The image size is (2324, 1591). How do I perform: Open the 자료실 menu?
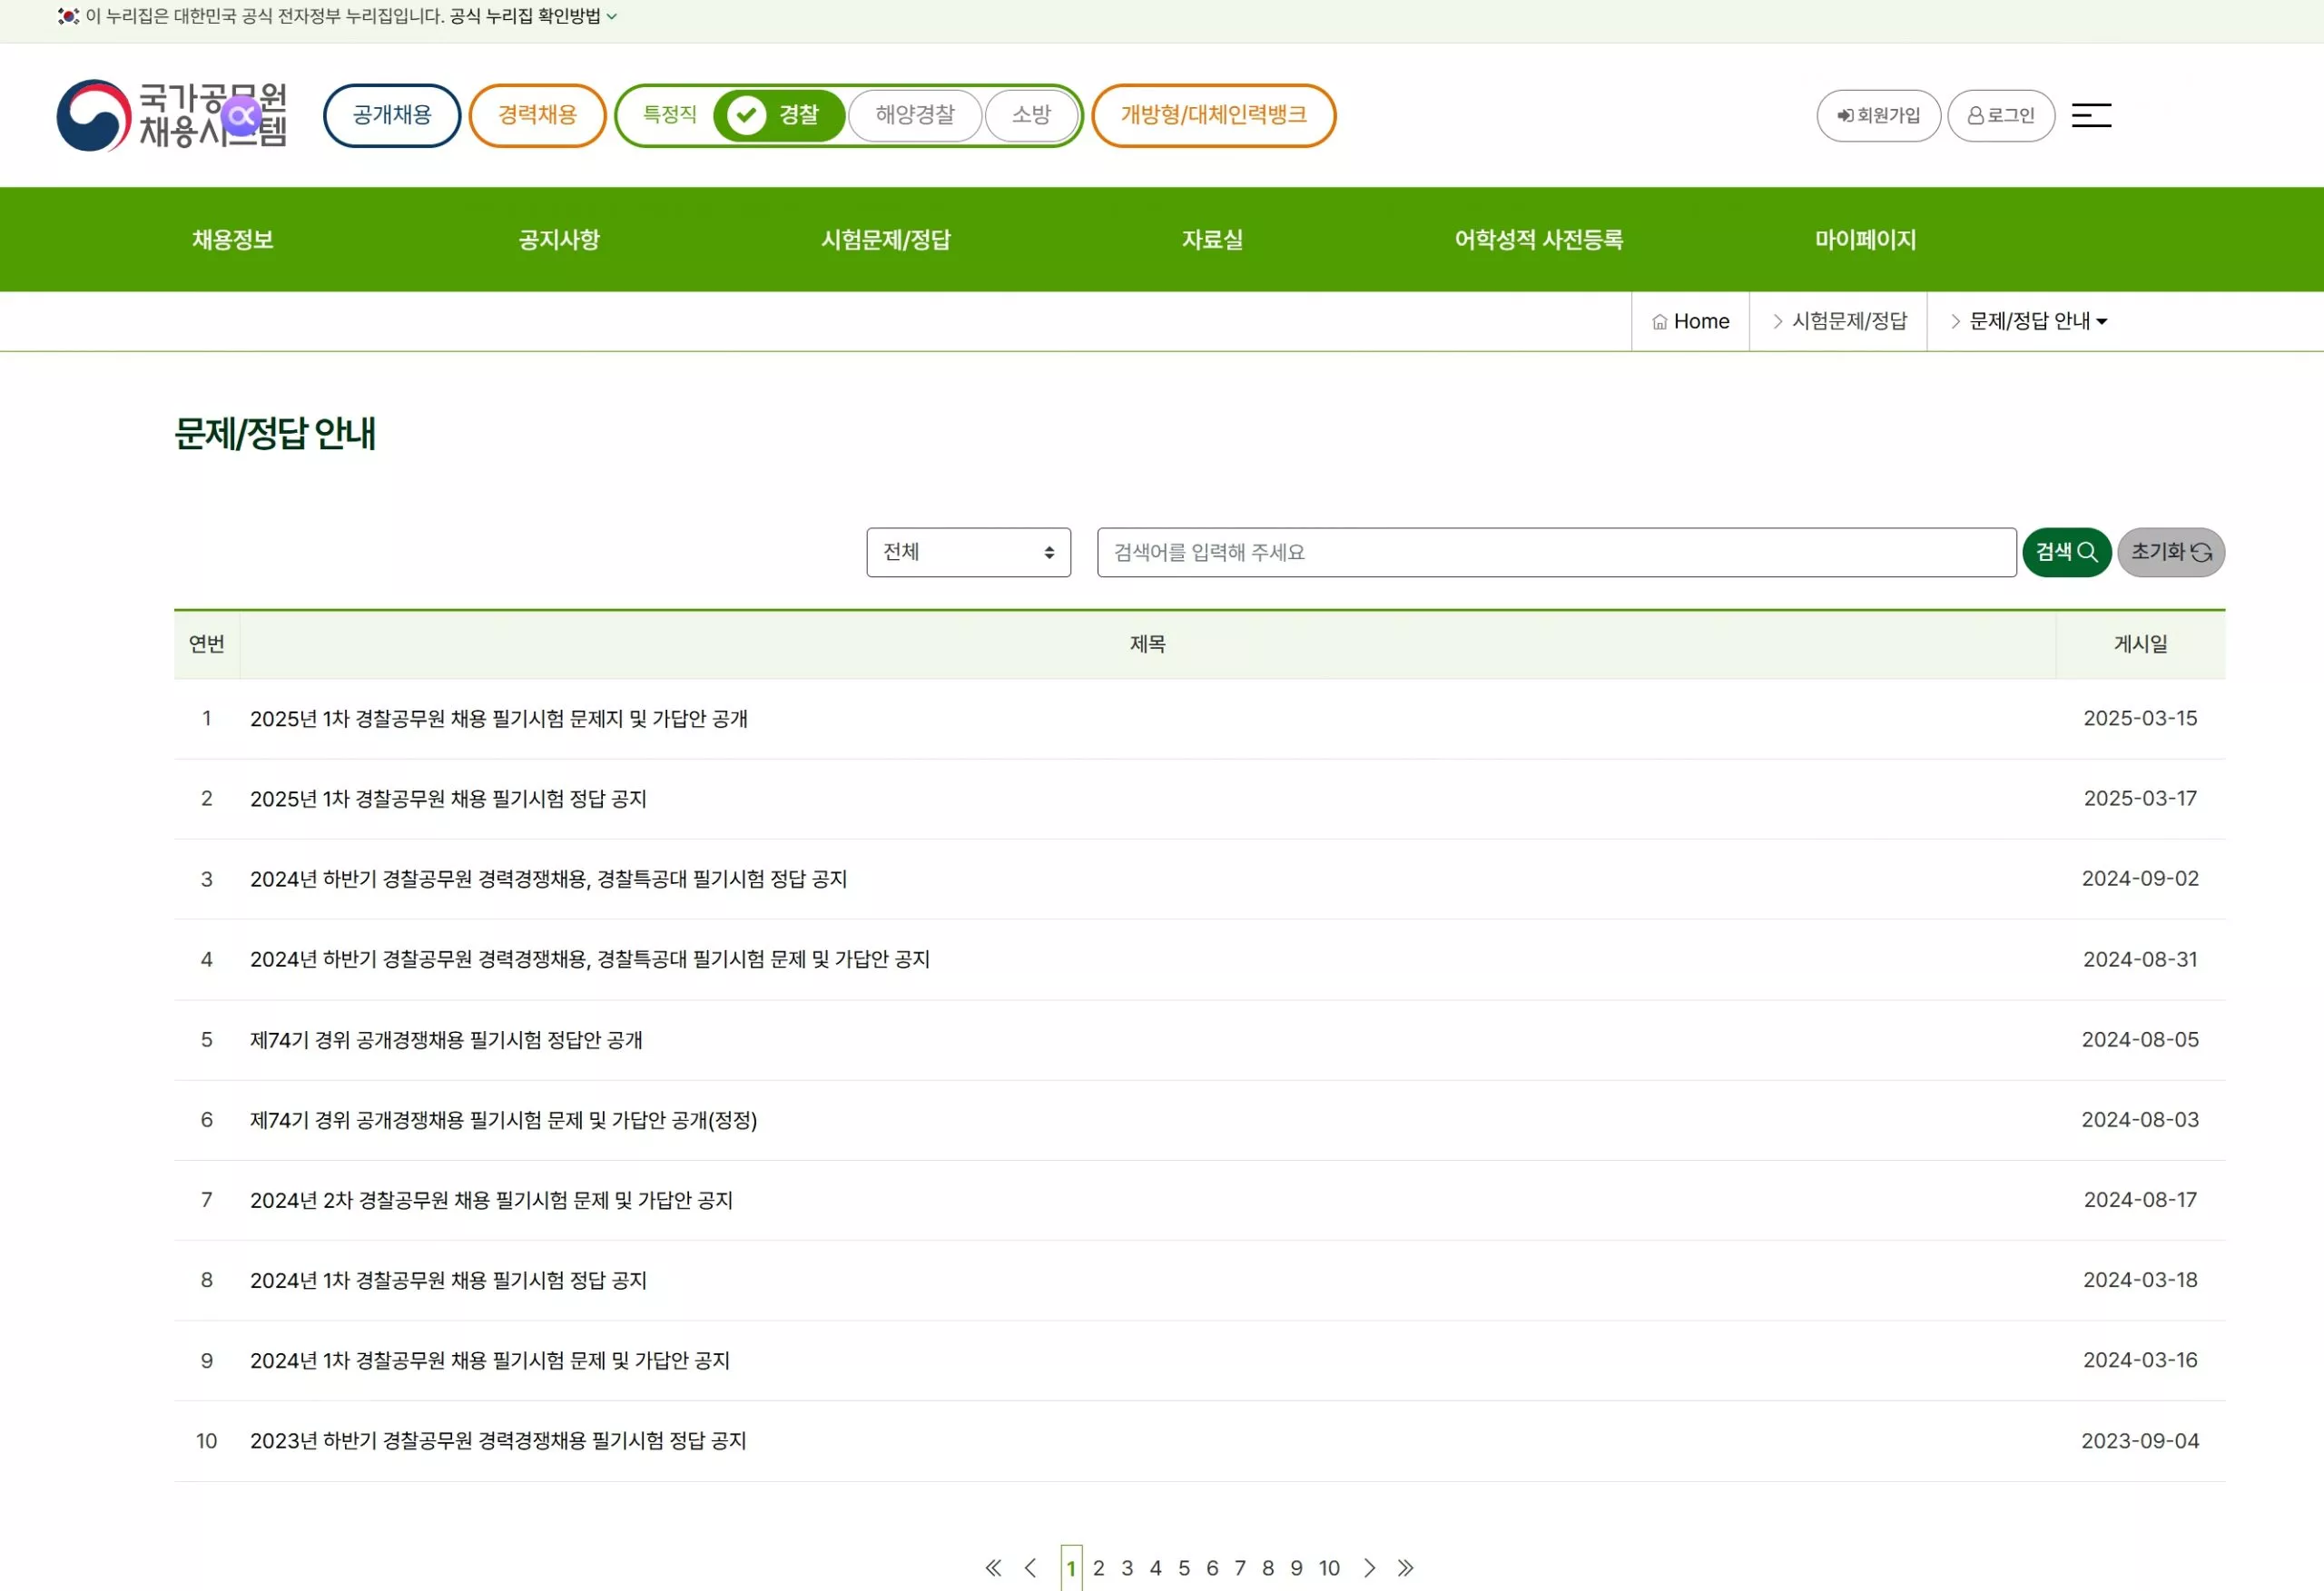tap(1211, 239)
